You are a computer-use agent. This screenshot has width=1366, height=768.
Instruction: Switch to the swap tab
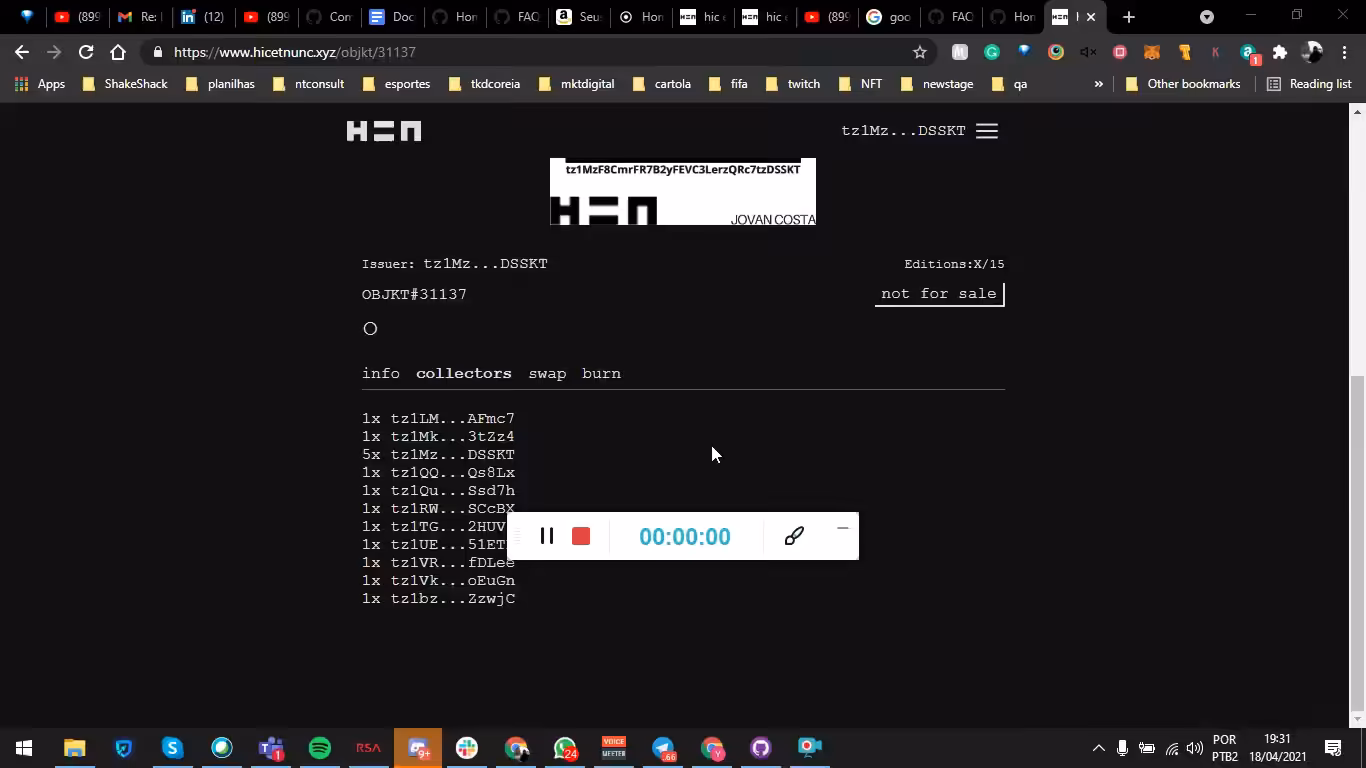pyautogui.click(x=547, y=373)
